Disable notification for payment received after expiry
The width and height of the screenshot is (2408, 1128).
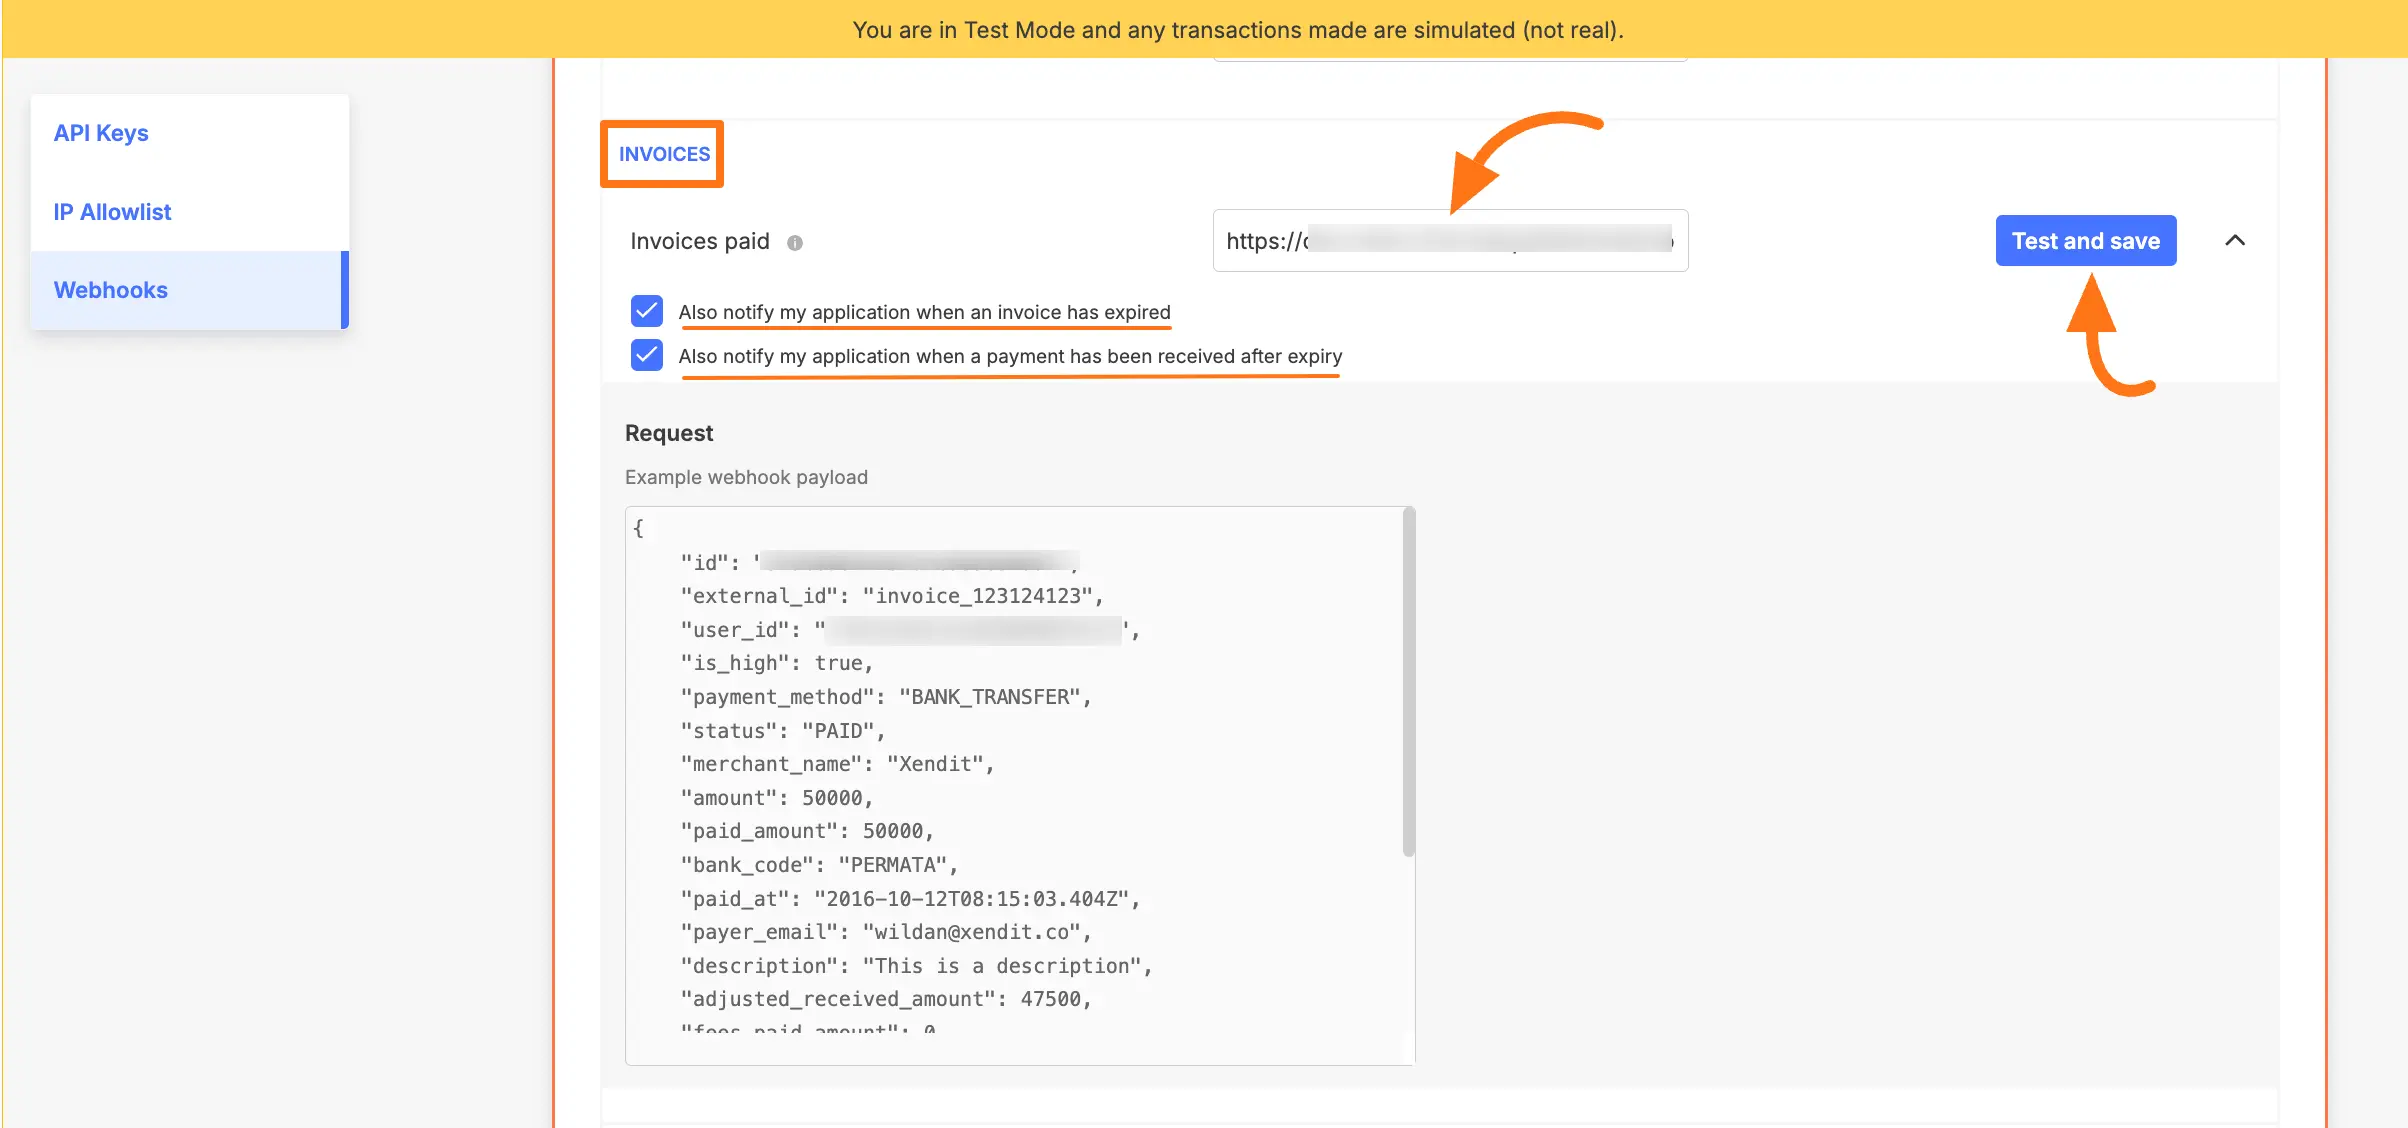(647, 355)
